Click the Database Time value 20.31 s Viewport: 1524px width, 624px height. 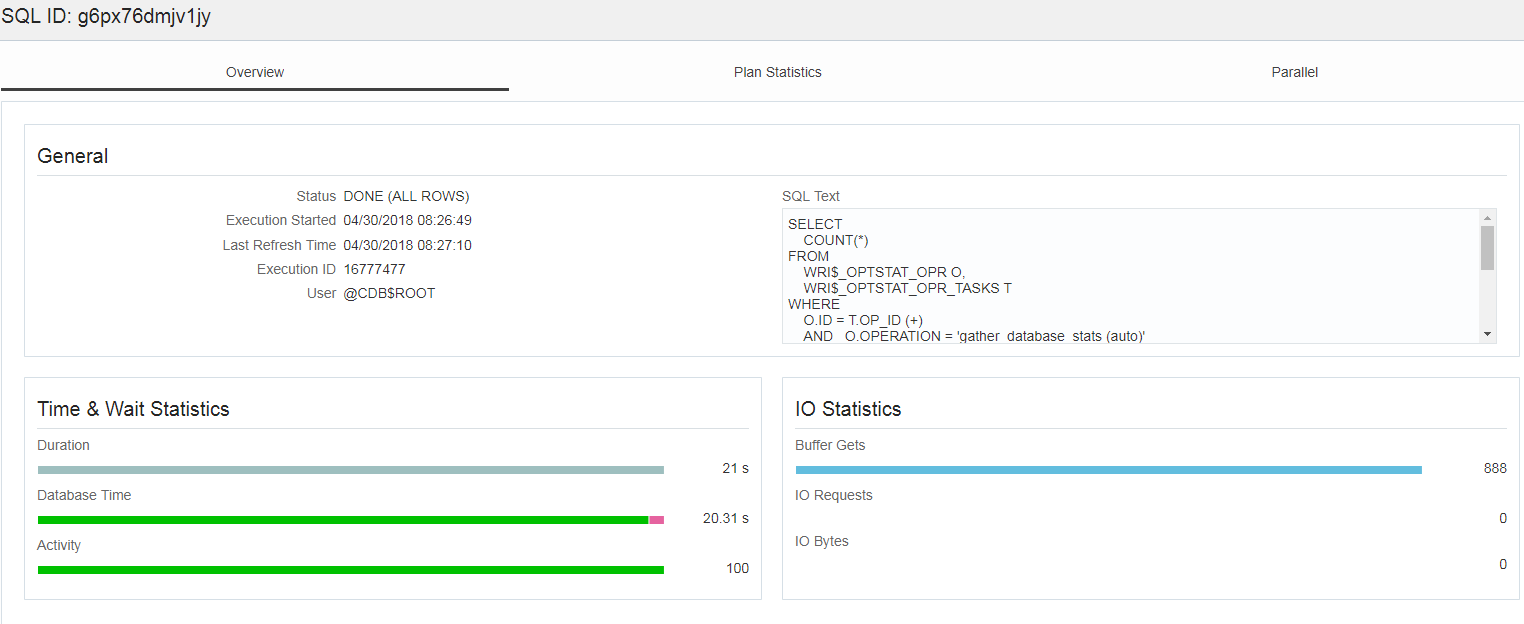coord(726,518)
